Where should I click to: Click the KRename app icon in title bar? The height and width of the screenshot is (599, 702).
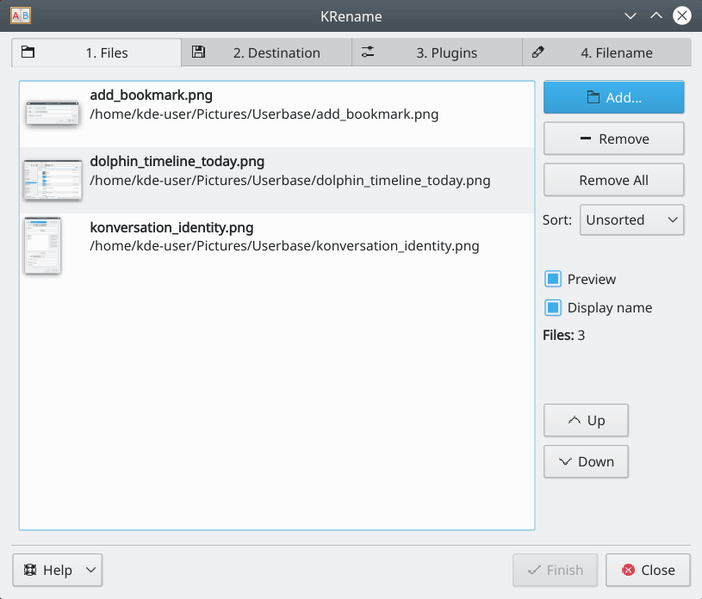tap(20, 16)
